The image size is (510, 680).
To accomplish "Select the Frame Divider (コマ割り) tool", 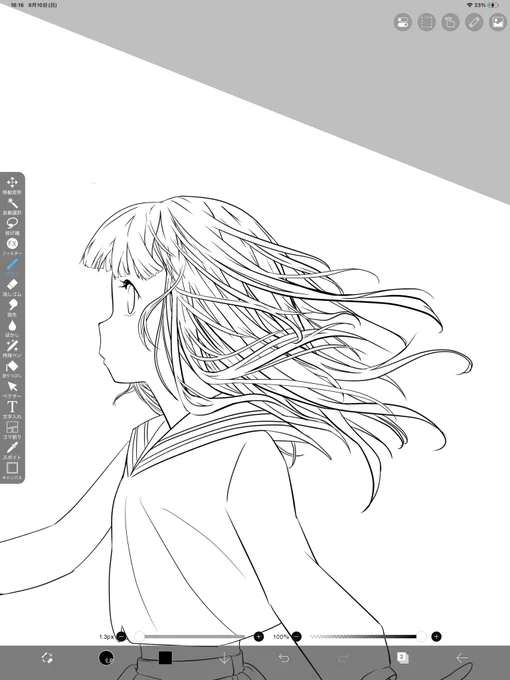I will (x=12, y=430).
